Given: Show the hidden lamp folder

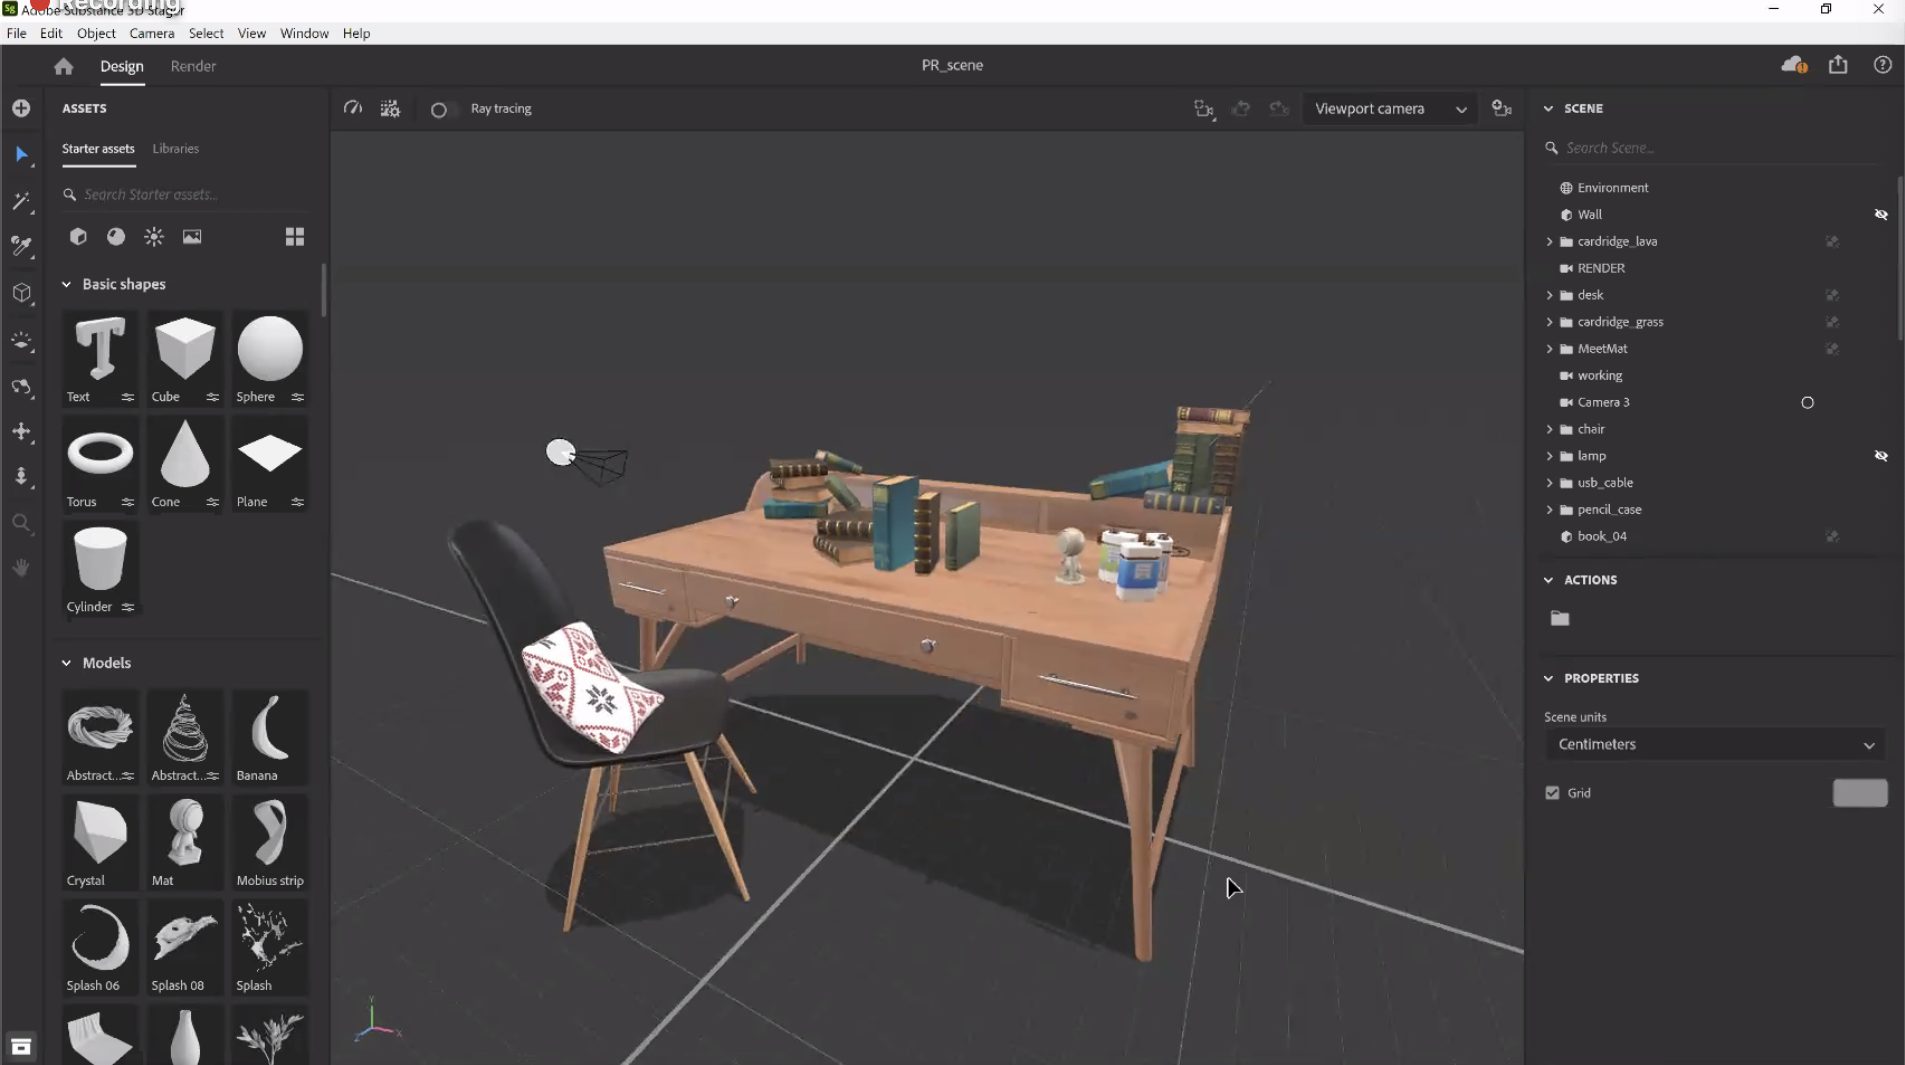Looking at the screenshot, I should pos(1880,456).
